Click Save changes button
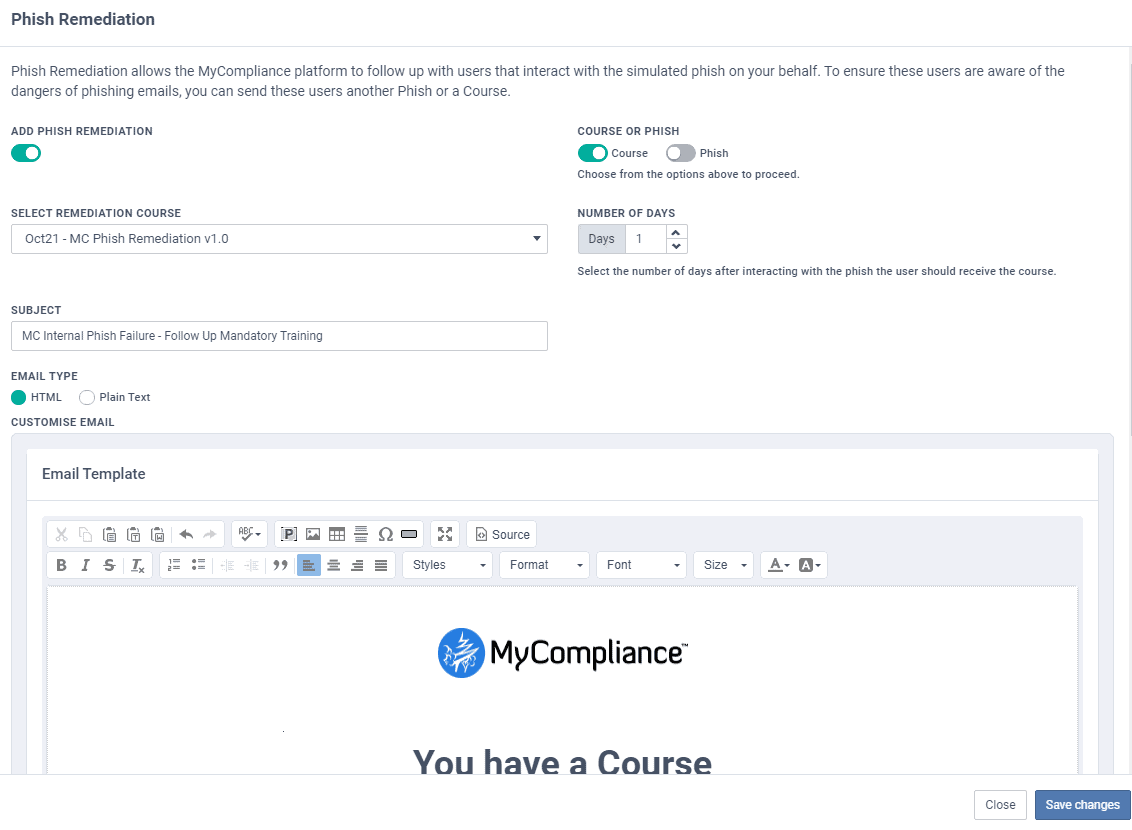This screenshot has width=1132, height=830. point(1082,805)
